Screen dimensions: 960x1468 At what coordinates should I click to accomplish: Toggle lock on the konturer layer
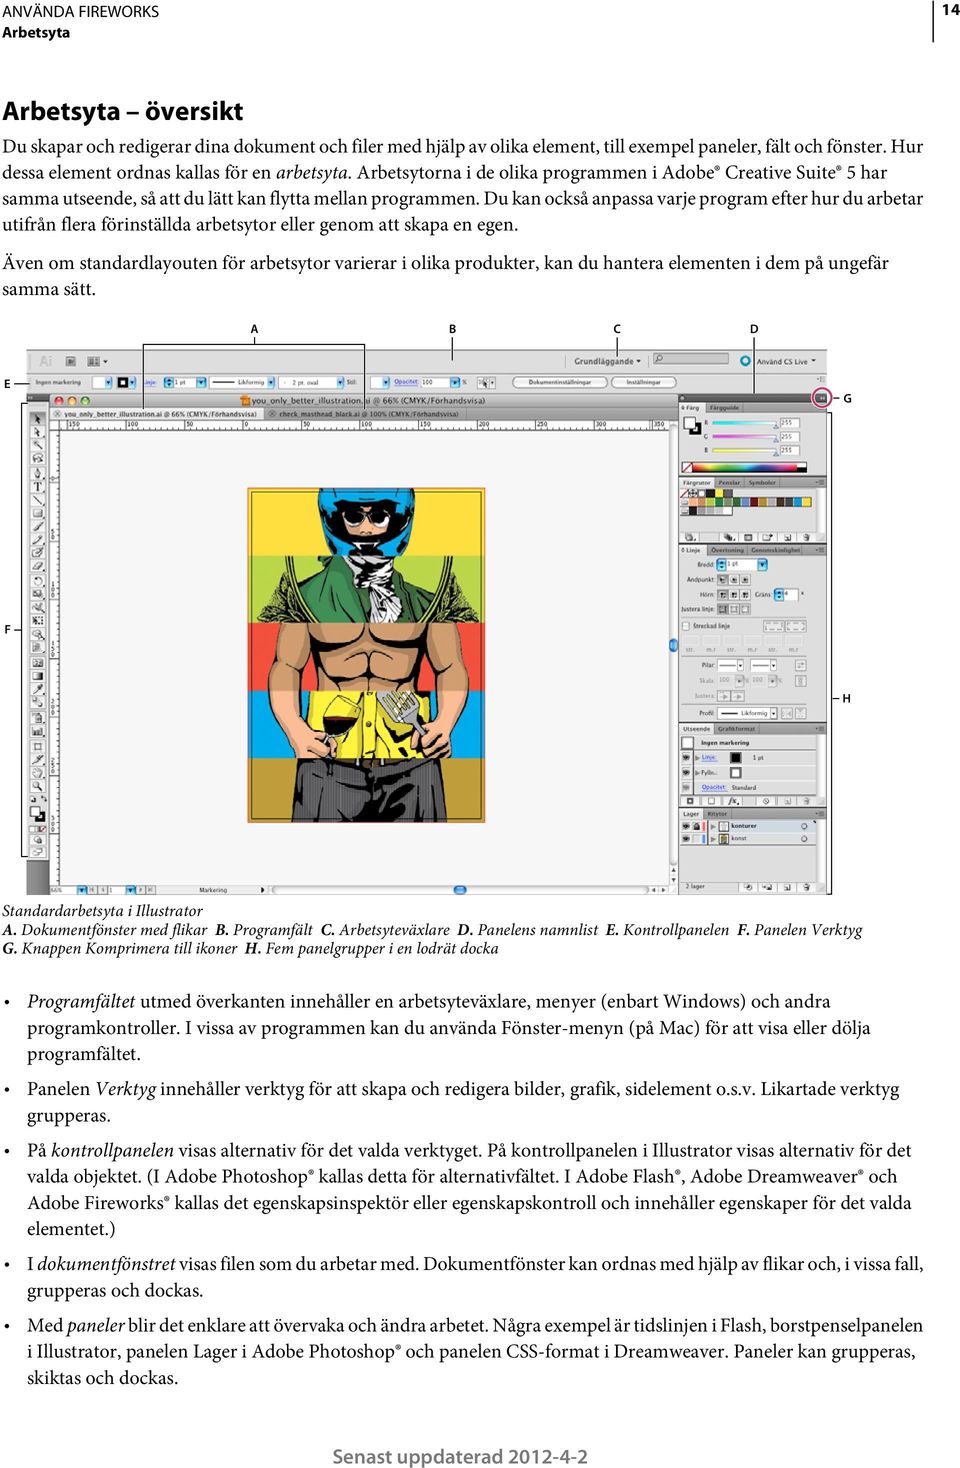pyautogui.click(x=697, y=826)
